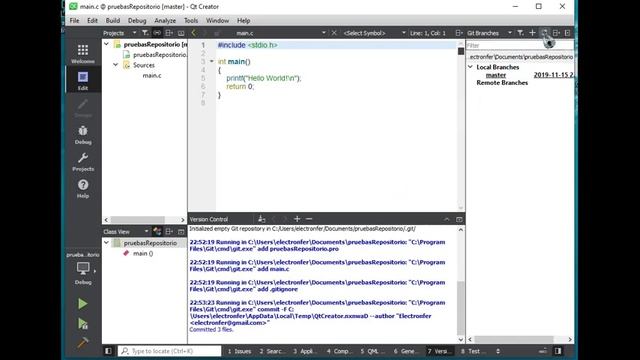Image resolution: width=640 pixels, height=360 pixels.
Task: Go forward in editor navigation history
Action: pos(205,33)
